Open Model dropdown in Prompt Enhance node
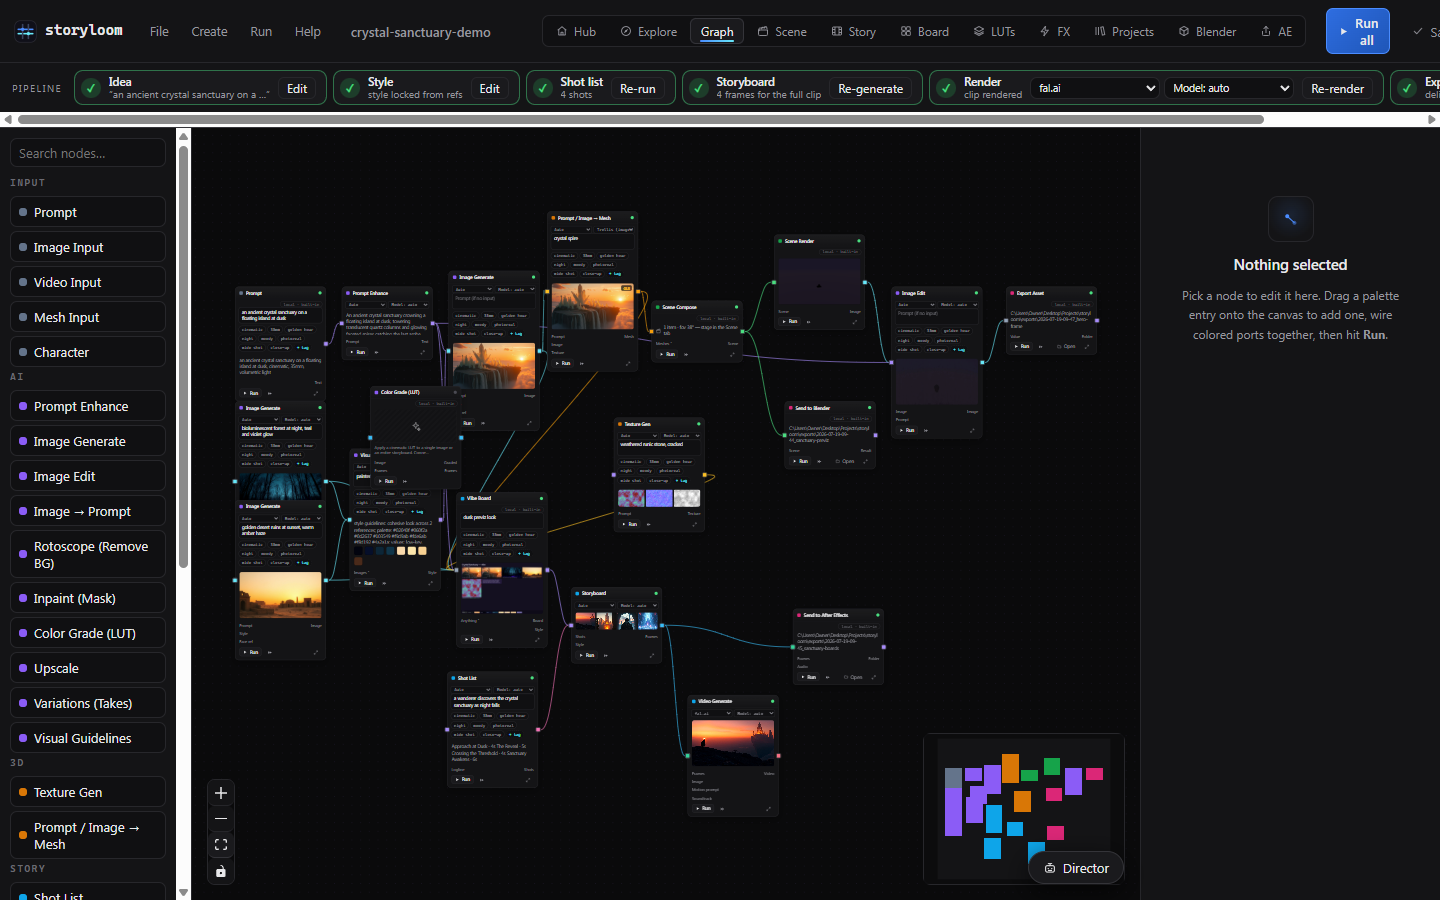 pos(409,305)
